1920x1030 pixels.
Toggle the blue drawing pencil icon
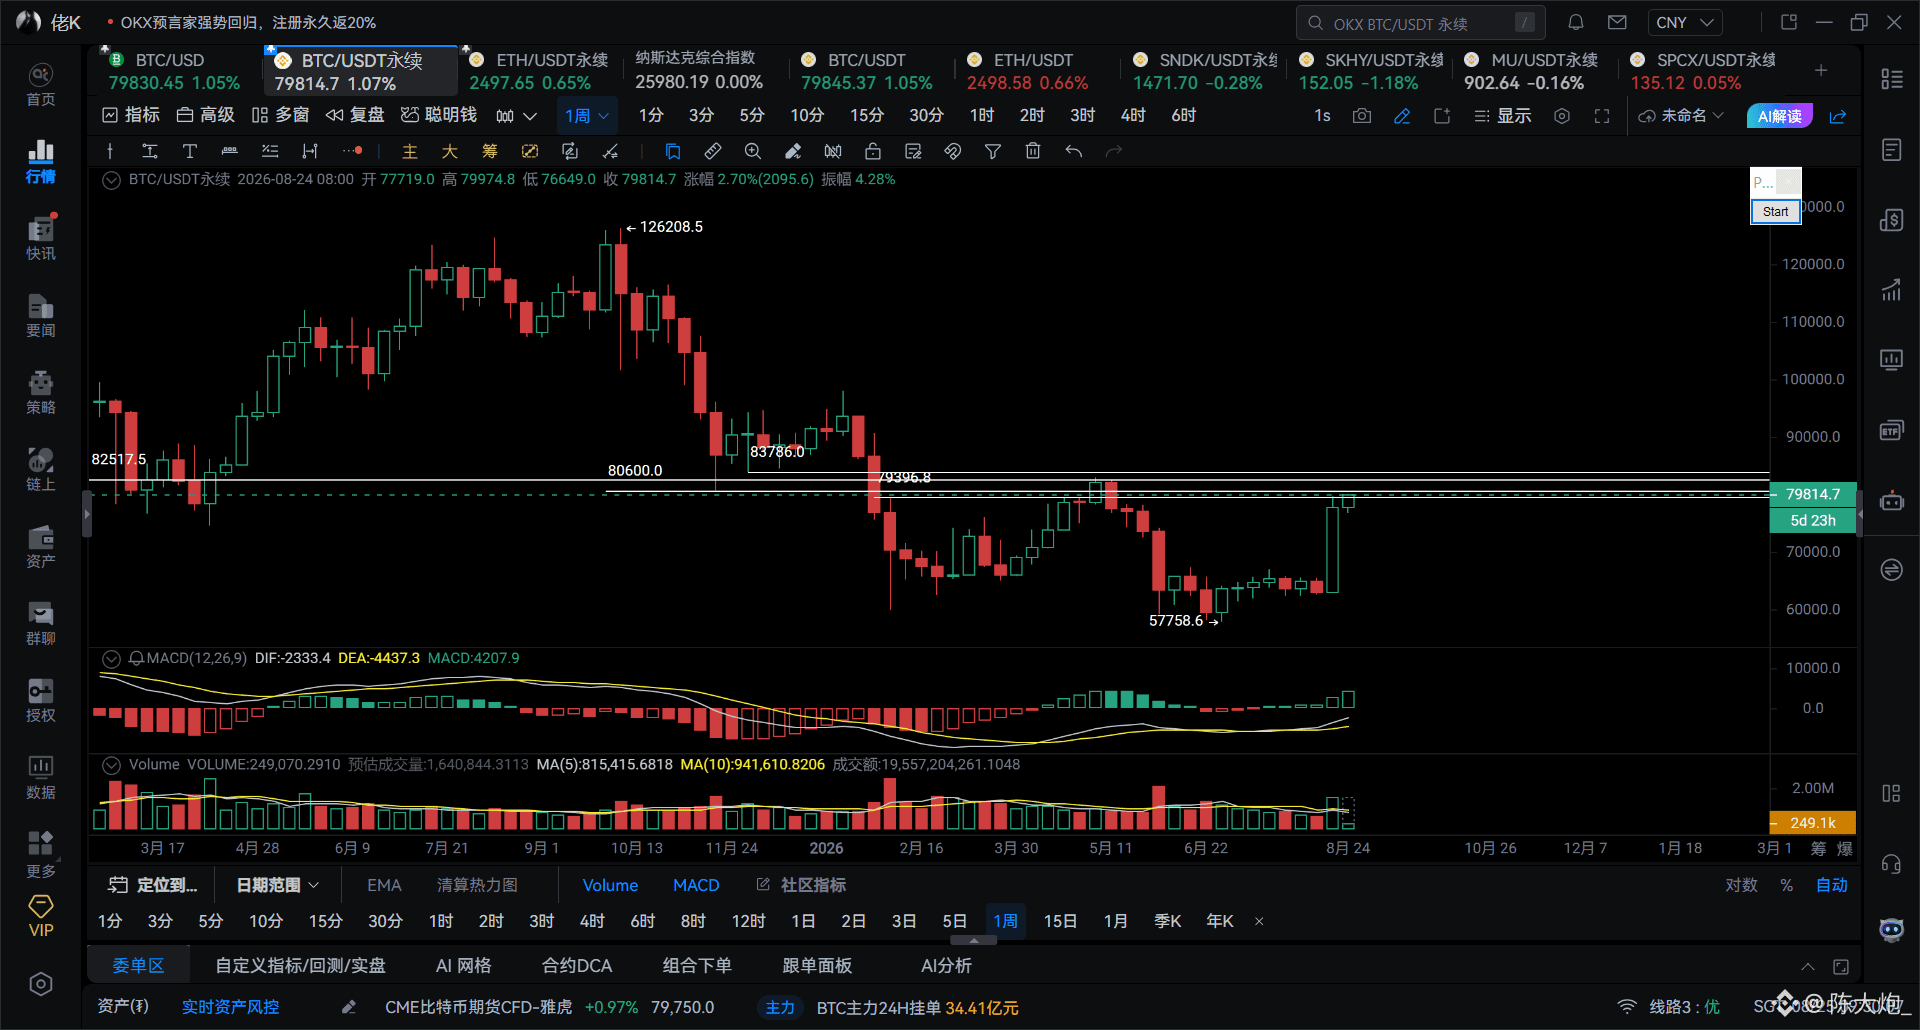coord(1402,116)
